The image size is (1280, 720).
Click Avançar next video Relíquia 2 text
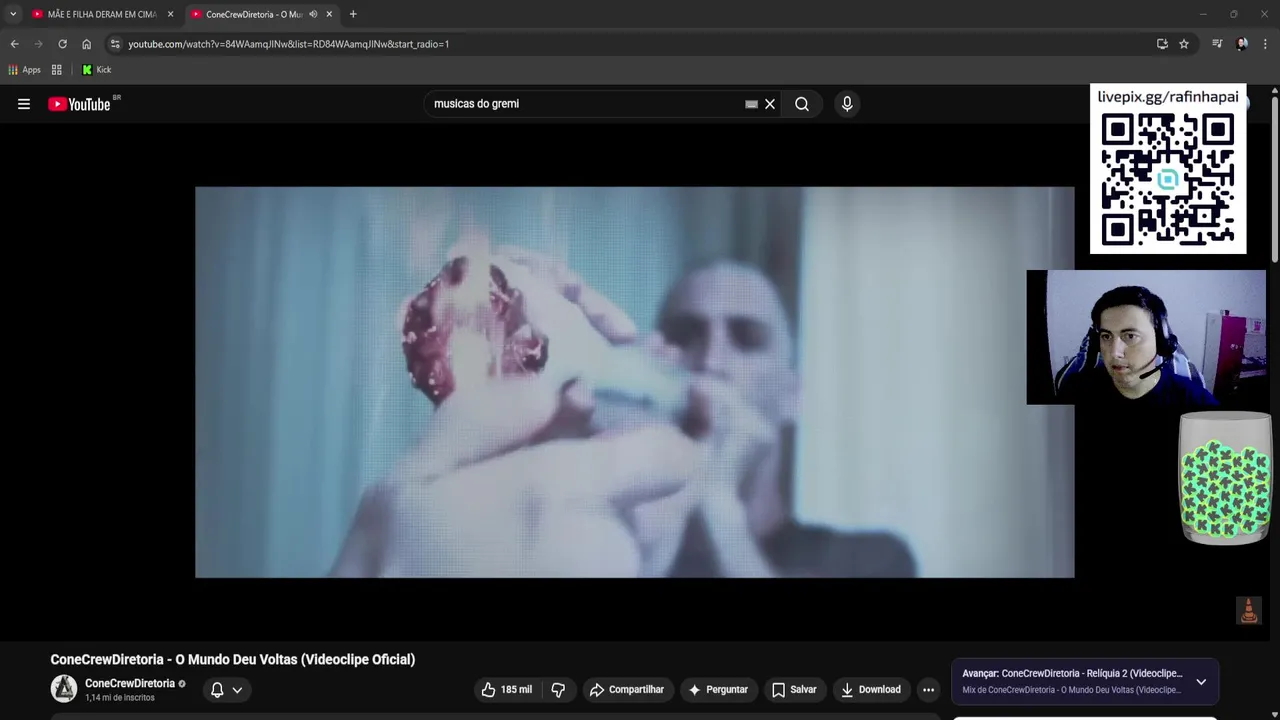coord(1072,673)
